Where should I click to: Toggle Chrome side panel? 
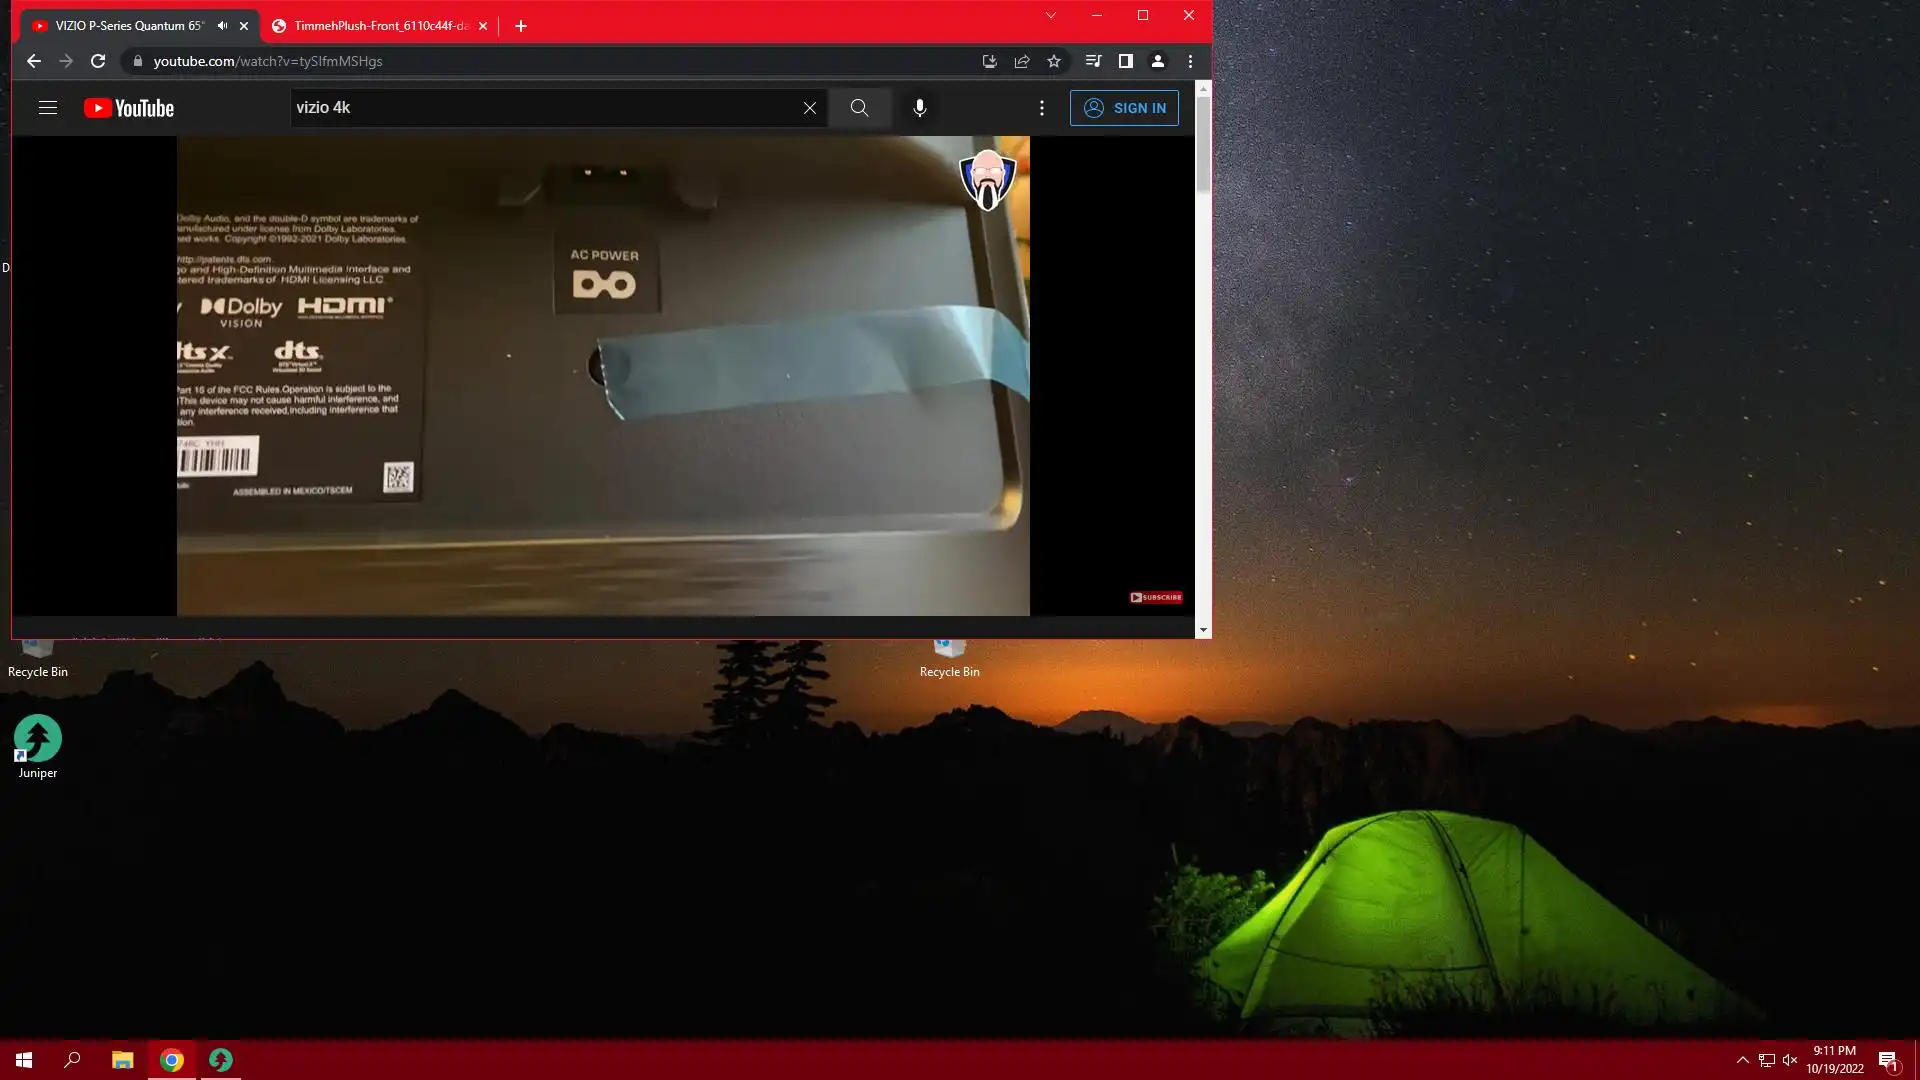(1125, 61)
